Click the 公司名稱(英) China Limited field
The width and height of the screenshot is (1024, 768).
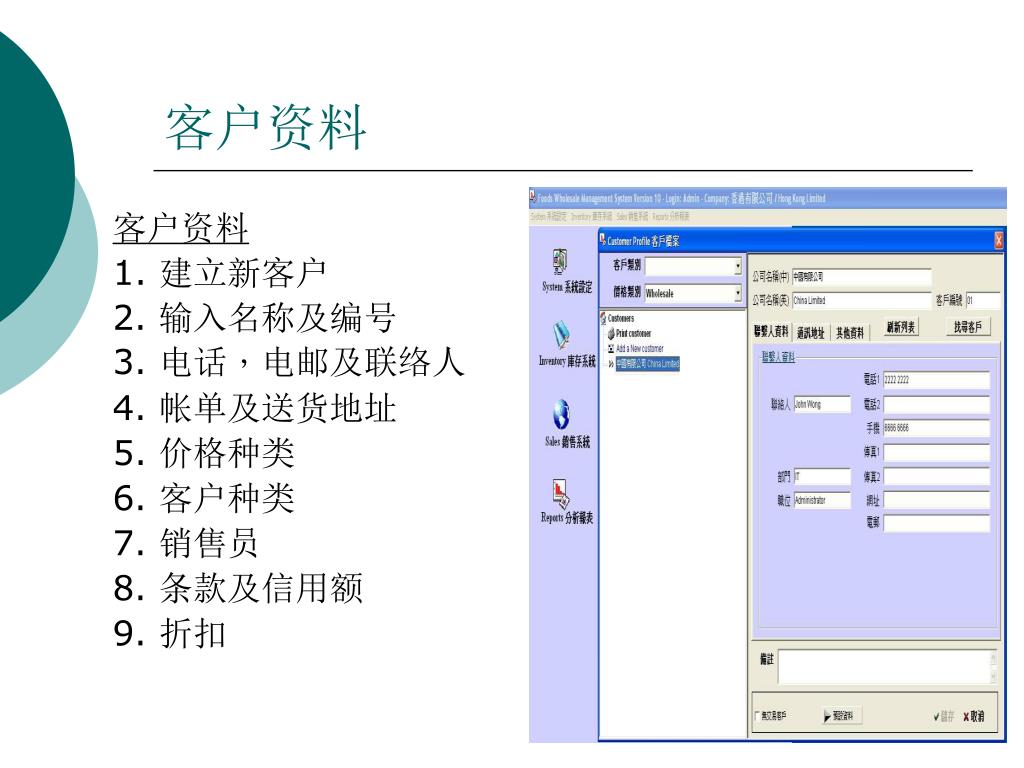click(861, 300)
